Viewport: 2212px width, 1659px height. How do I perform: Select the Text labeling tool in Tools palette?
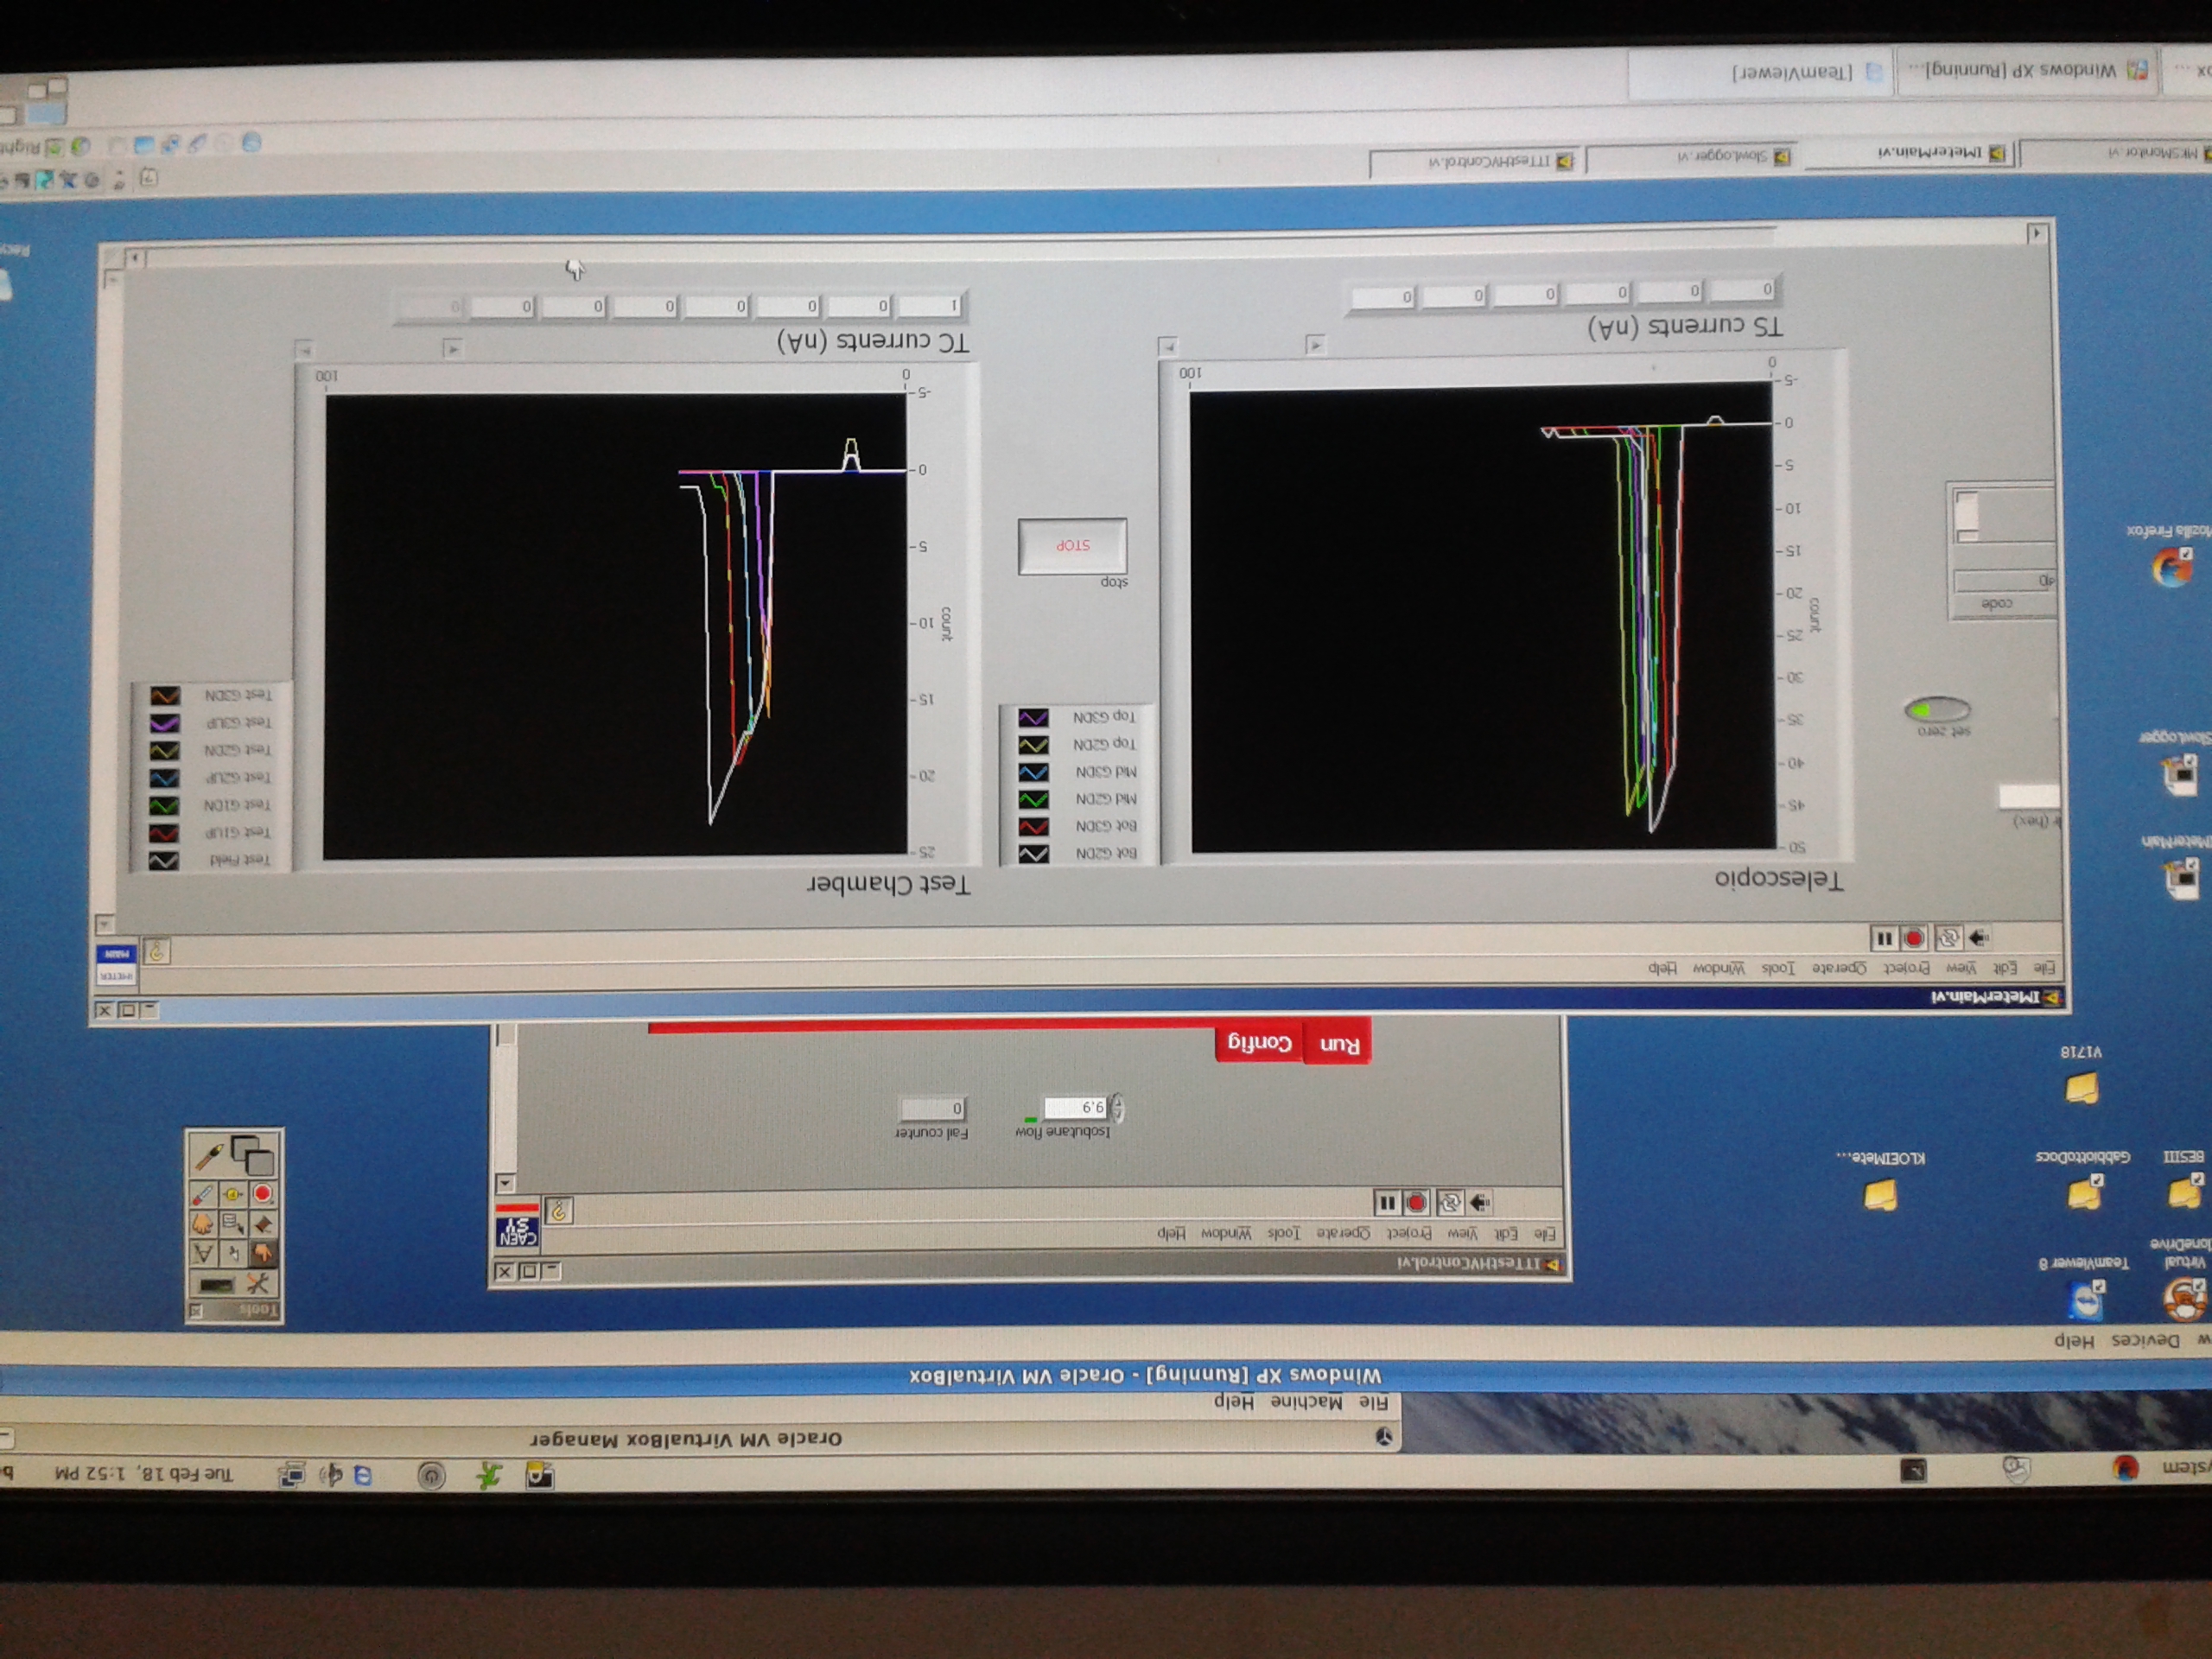(x=204, y=1253)
